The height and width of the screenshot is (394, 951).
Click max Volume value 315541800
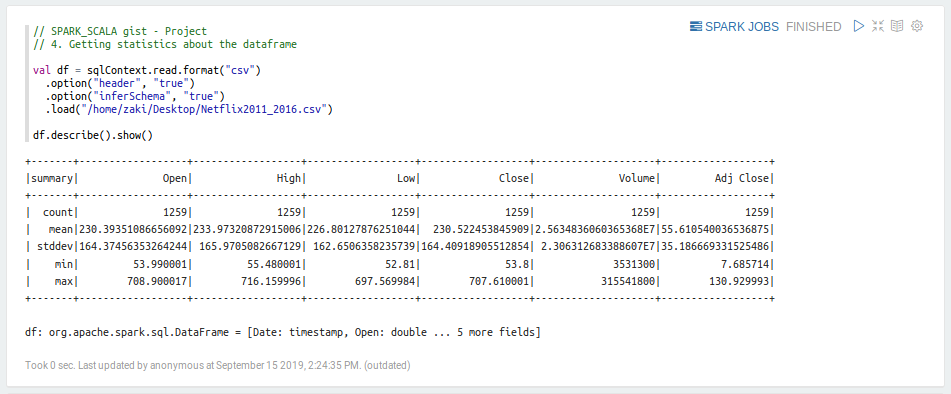(x=628, y=281)
